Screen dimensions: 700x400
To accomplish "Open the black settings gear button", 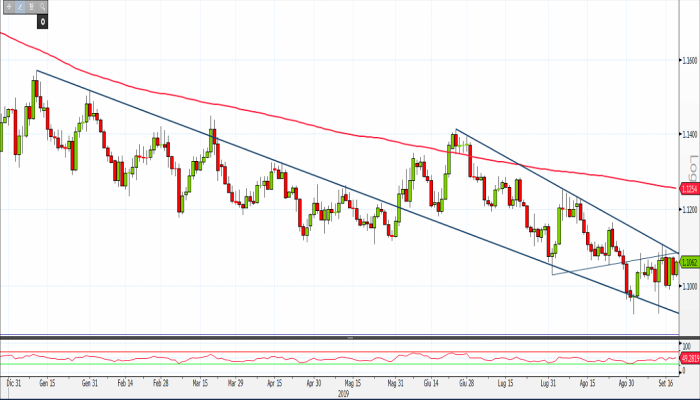I will tap(42, 21).
